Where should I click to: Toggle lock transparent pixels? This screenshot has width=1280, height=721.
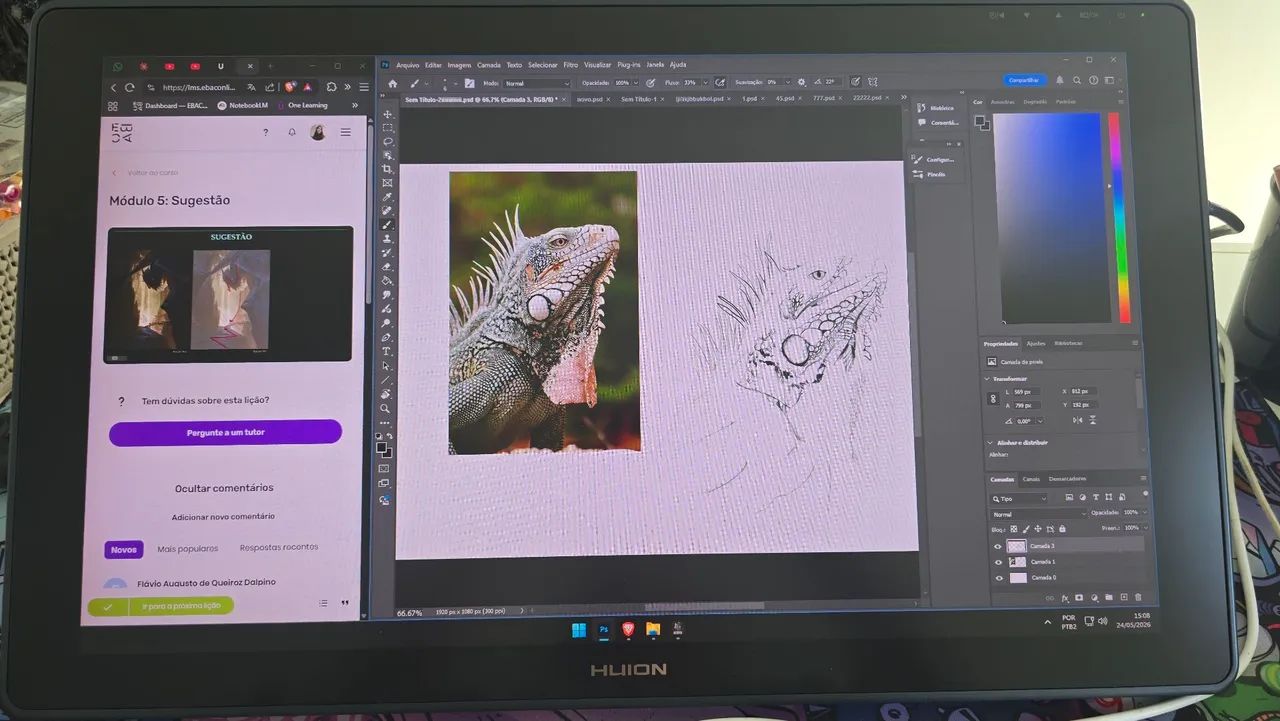pyautogui.click(x=1013, y=528)
